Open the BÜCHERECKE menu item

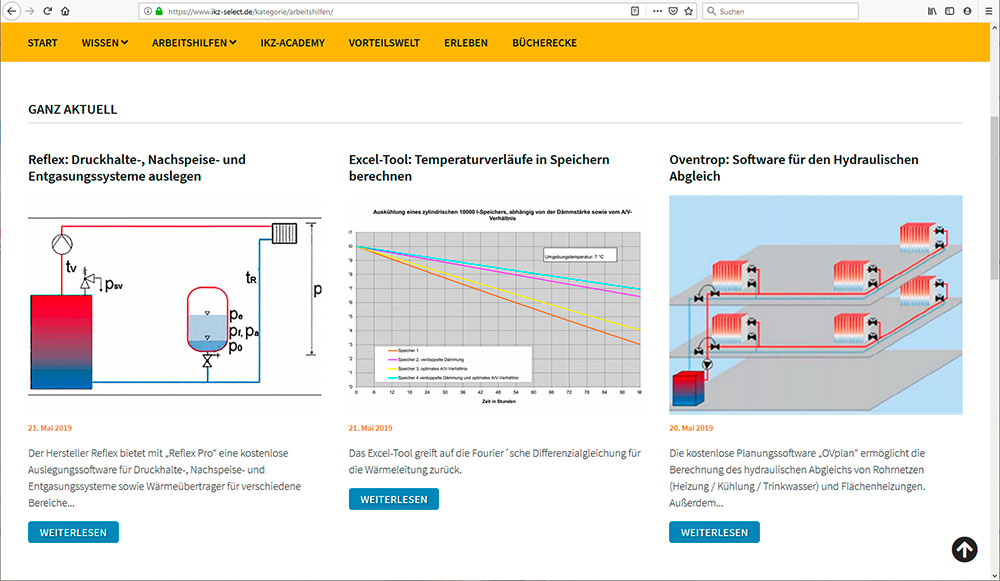544,43
